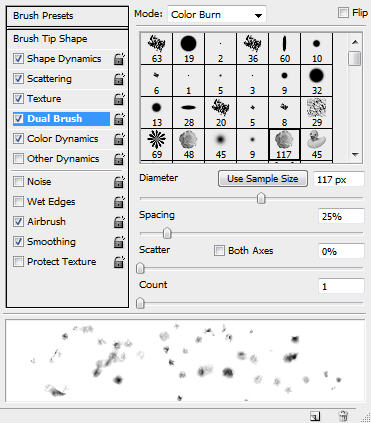This screenshot has width=371, height=423.
Task: Select the 28 flat ellipse brush
Action: pos(189,113)
